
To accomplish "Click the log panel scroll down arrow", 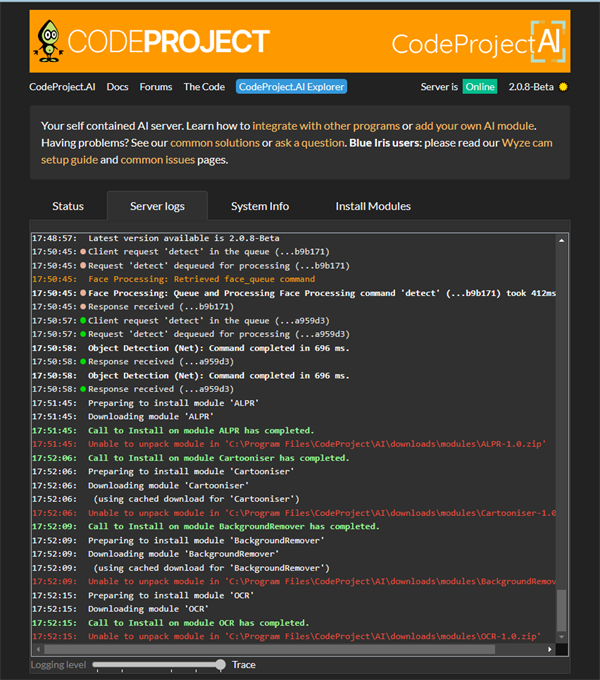I will [x=561, y=637].
